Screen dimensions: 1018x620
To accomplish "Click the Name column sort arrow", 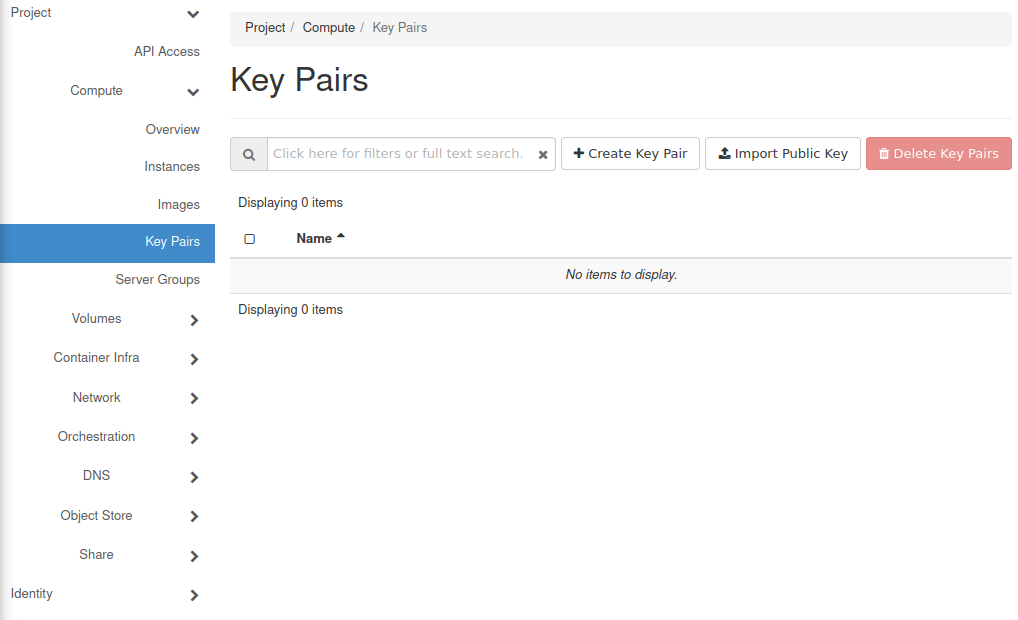I will [x=341, y=237].
